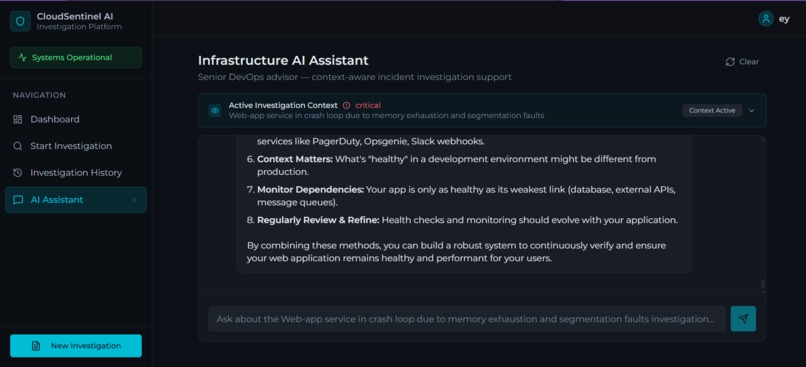Click the Start Investigation magnifier icon

17,146
